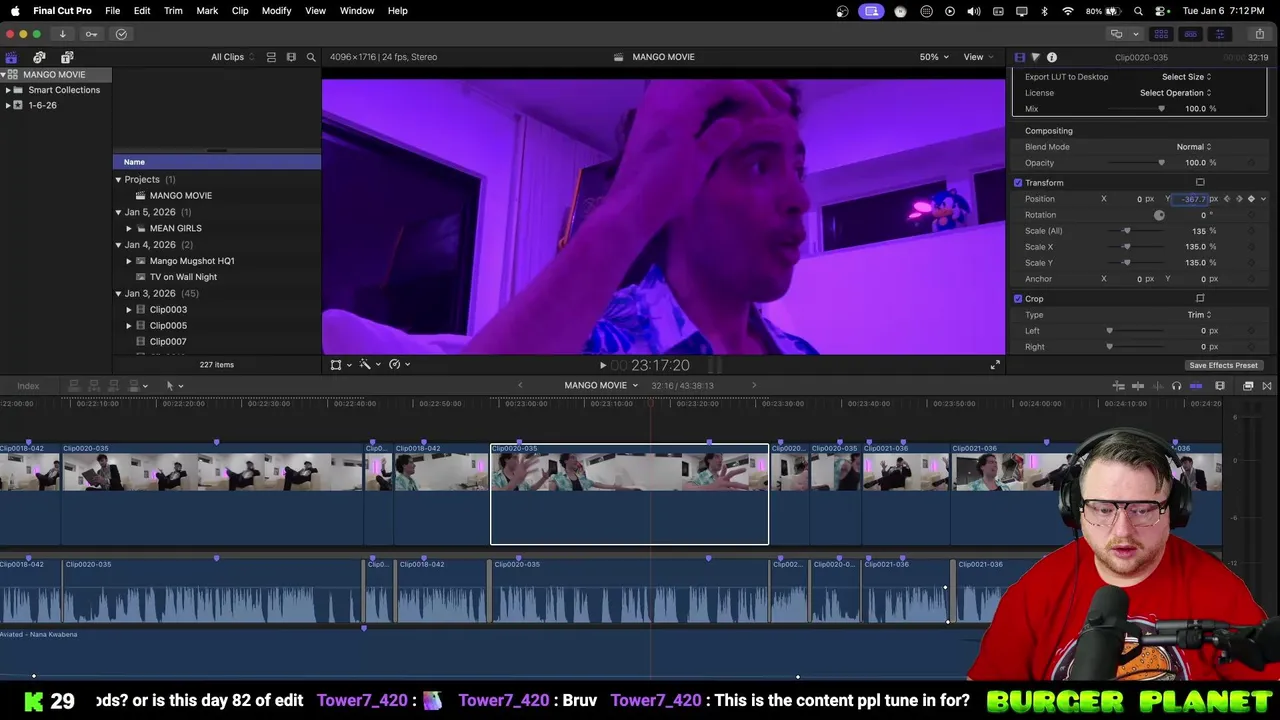The width and height of the screenshot is (1280, 720).
Task: Collapse the Projects group
Action: (118, 180)
